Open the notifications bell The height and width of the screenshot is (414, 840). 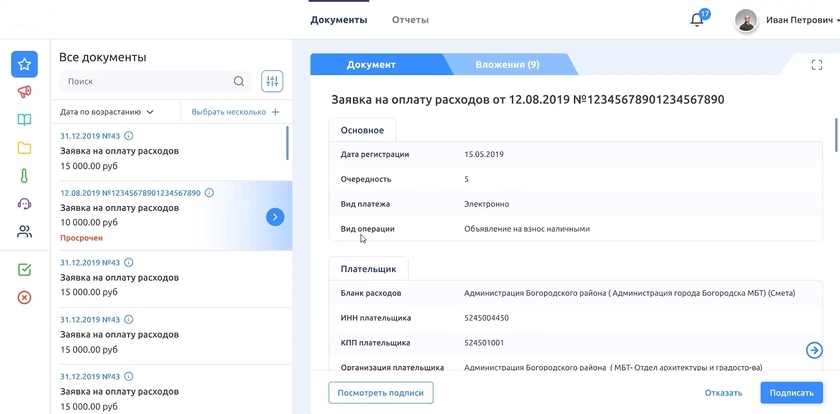click(697, 20)
